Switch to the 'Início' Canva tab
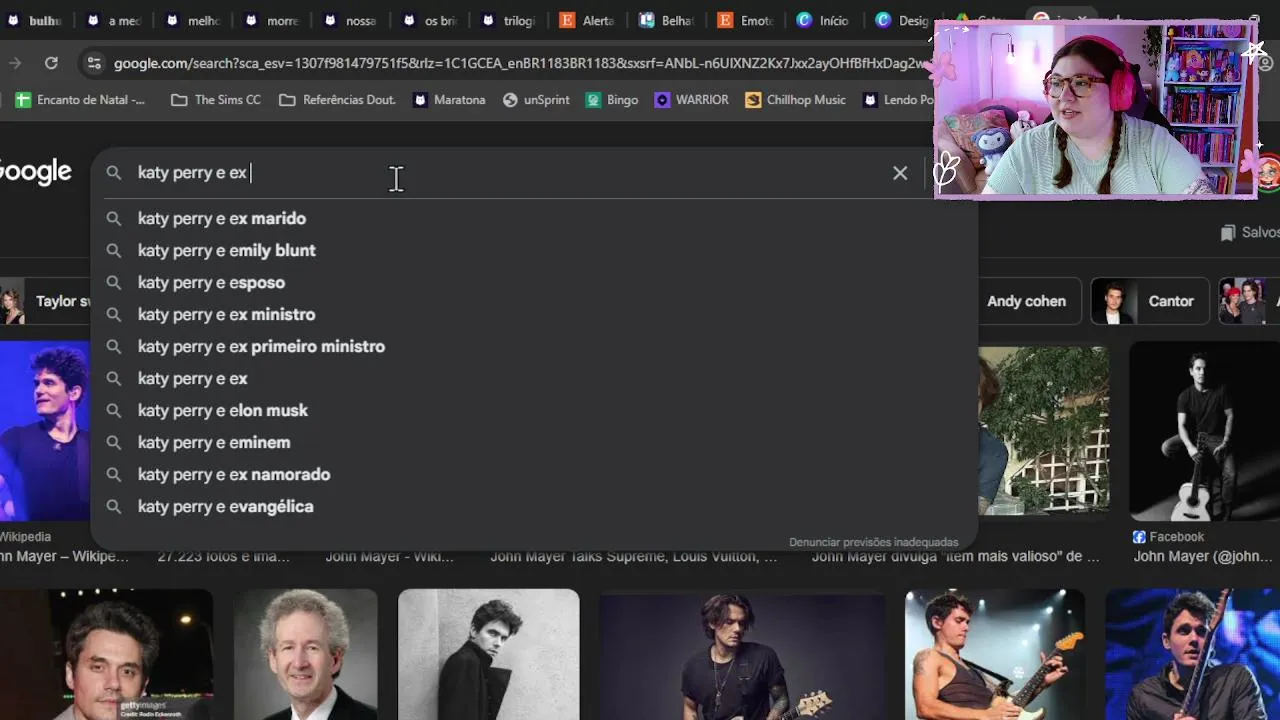Image resolution: width=1280 pixels, height=720 pixels. [x=823, y=20]
